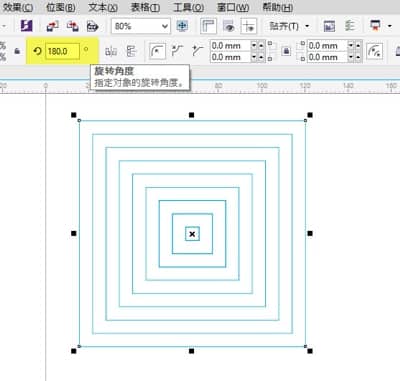The width and height of the screenshot is (400, 381).
Task: Click the import icon in the toolbar
Action: pos(52,26)
